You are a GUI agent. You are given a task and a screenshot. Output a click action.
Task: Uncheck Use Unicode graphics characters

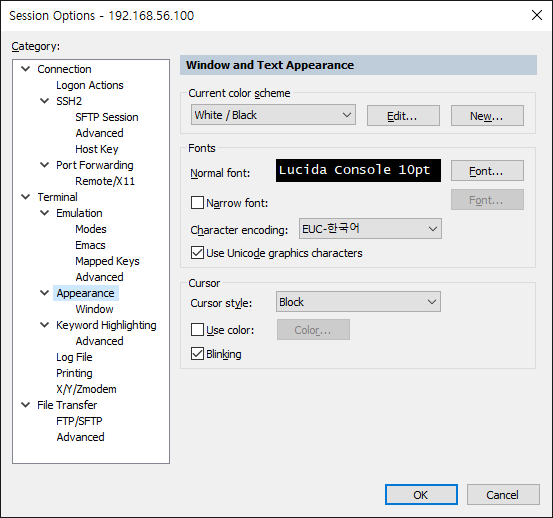tap(197, 253)
